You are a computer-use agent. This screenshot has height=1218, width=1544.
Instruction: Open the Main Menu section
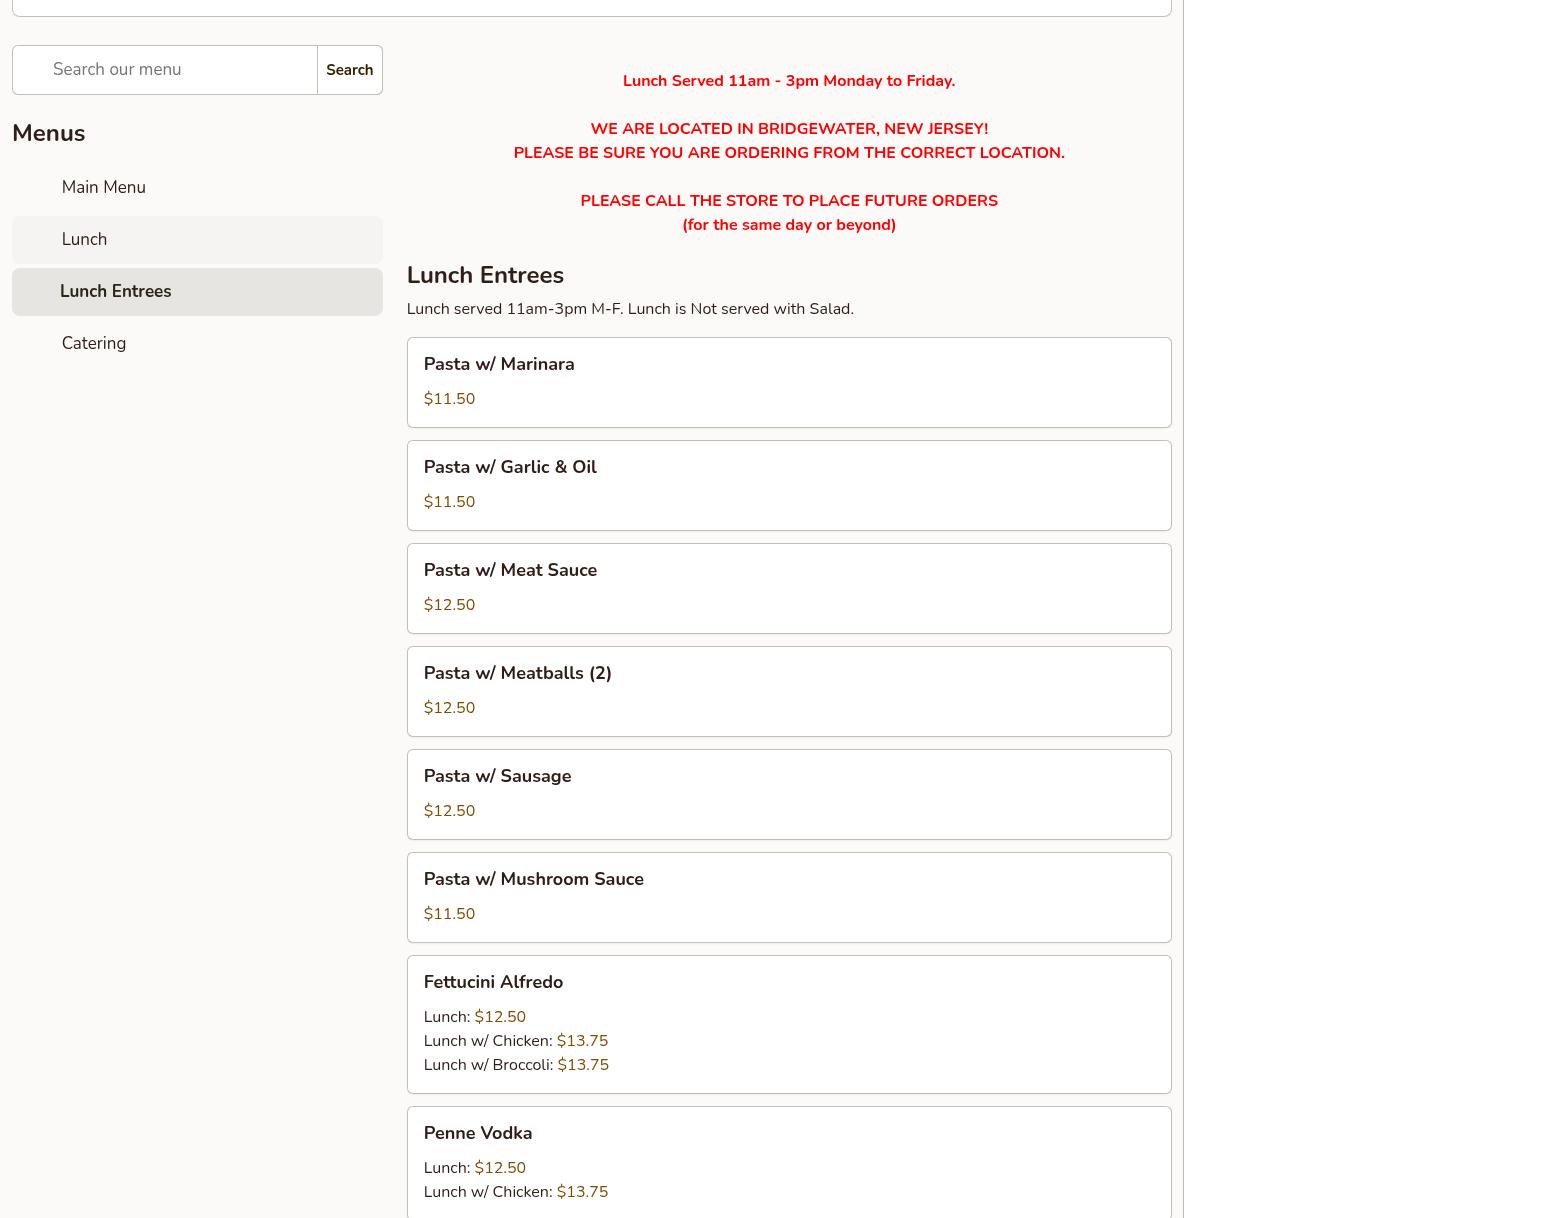tap(197, 188)
